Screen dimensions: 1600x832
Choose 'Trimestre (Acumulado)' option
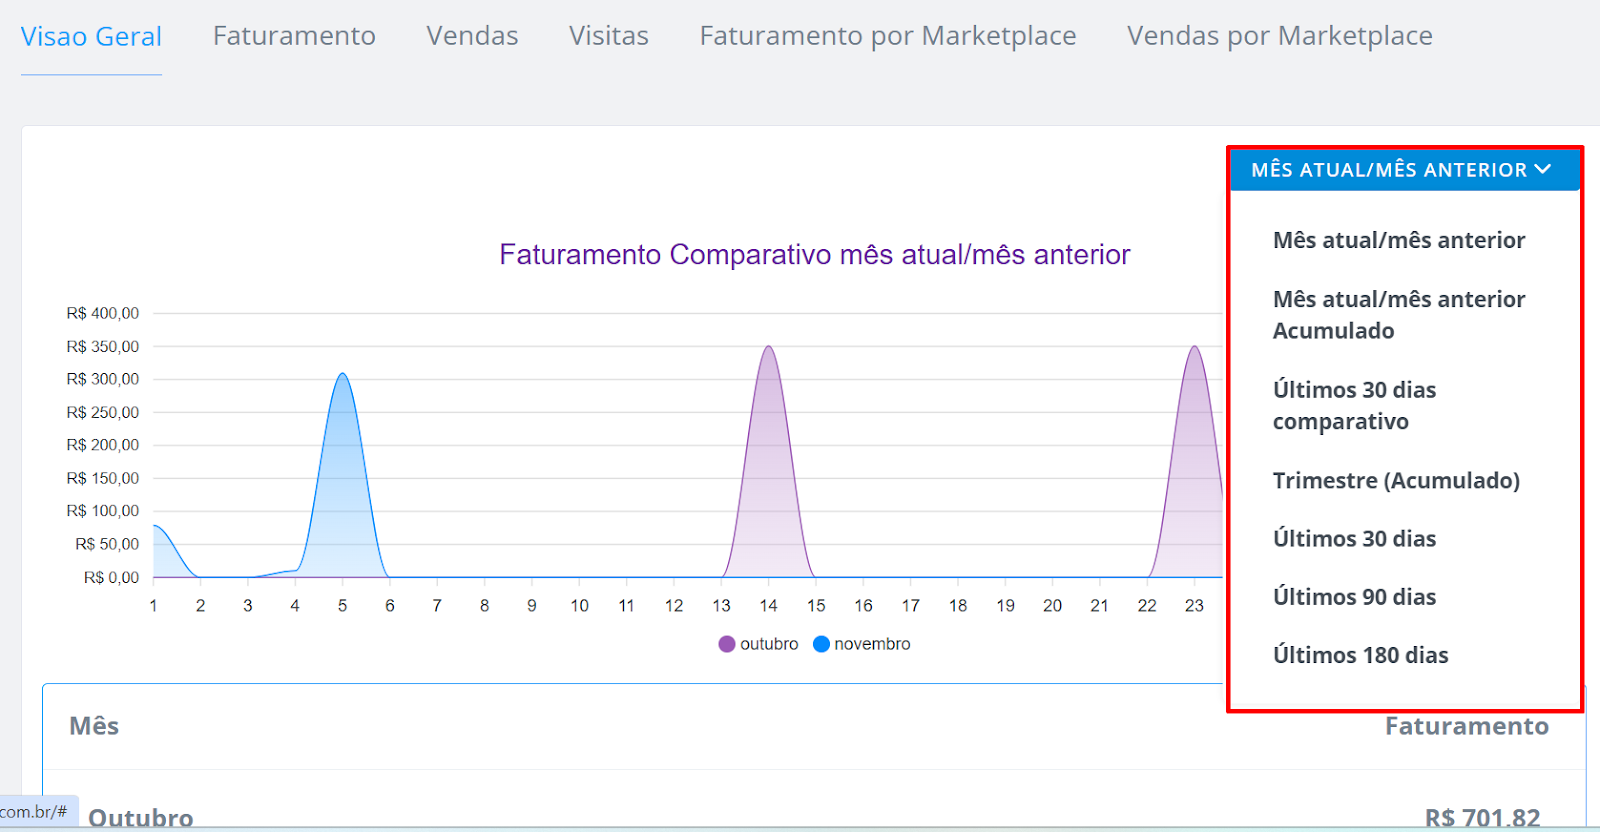[x=1396, y=480]
